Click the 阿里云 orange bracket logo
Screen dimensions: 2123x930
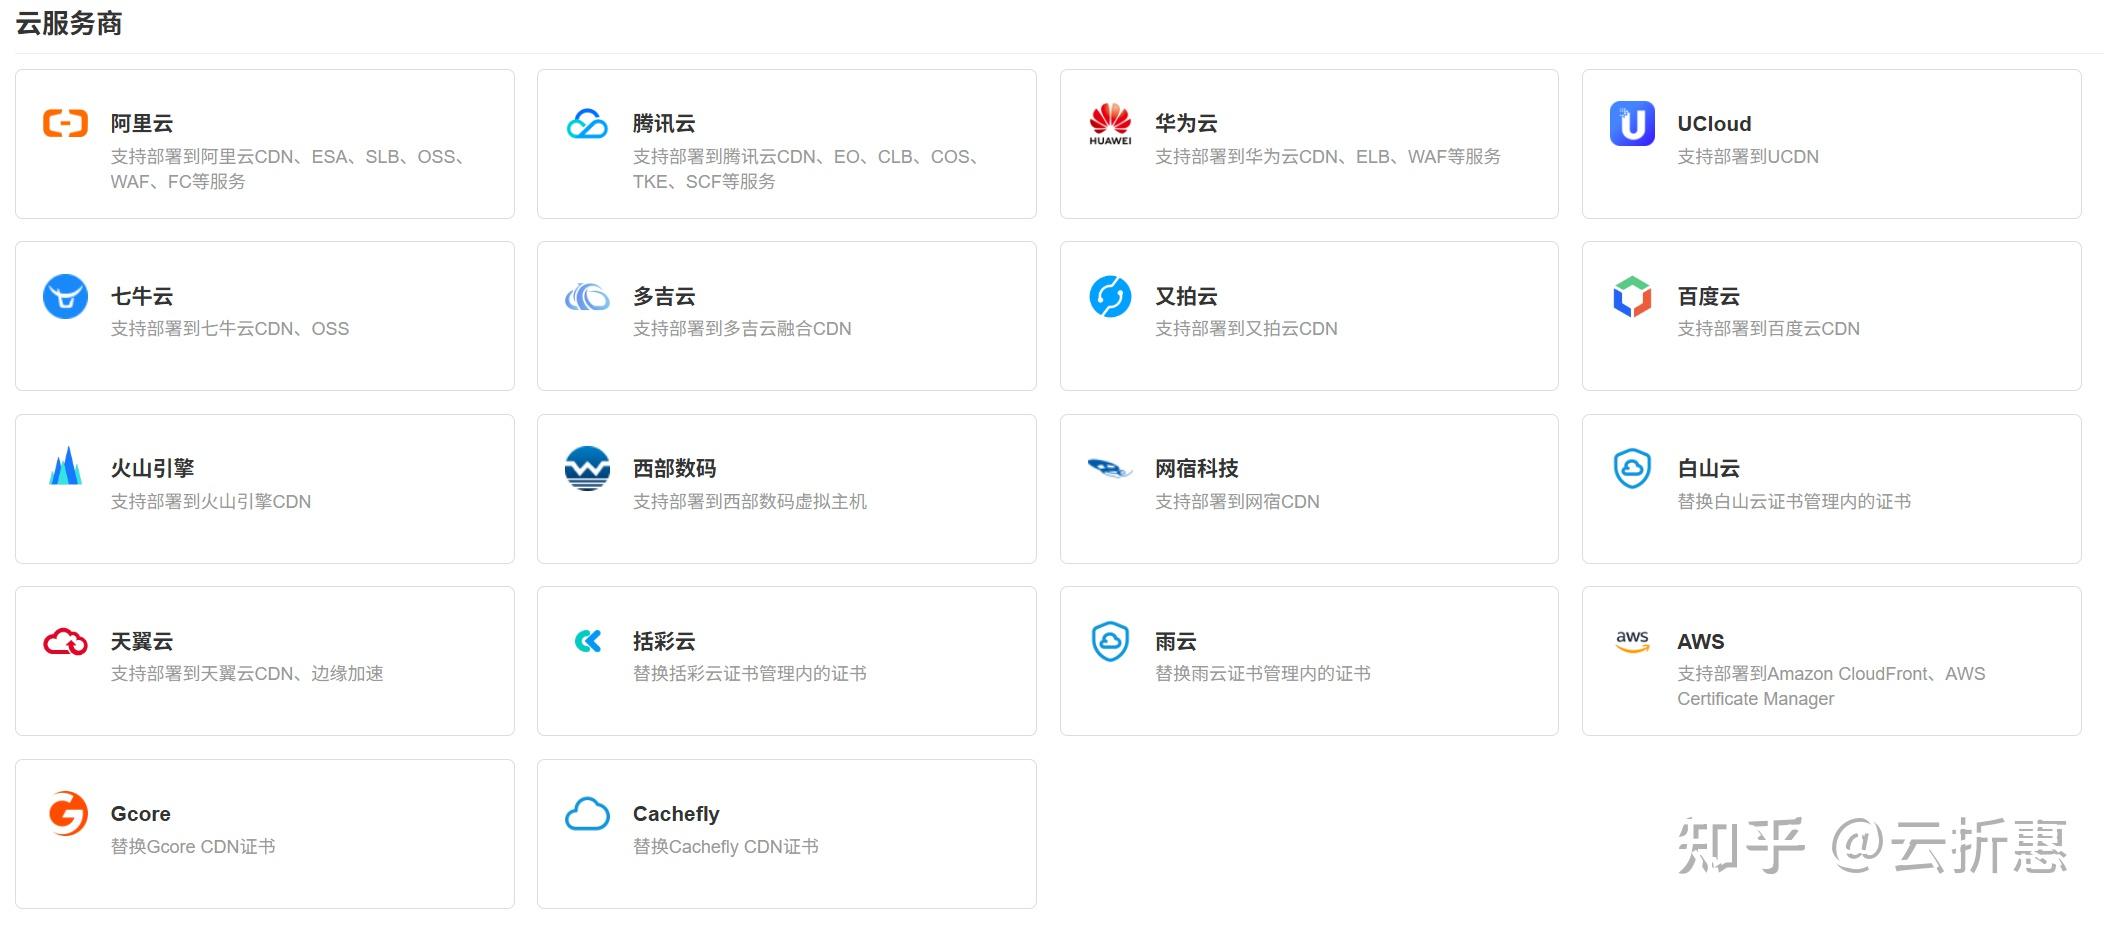(x=66, y=124)
